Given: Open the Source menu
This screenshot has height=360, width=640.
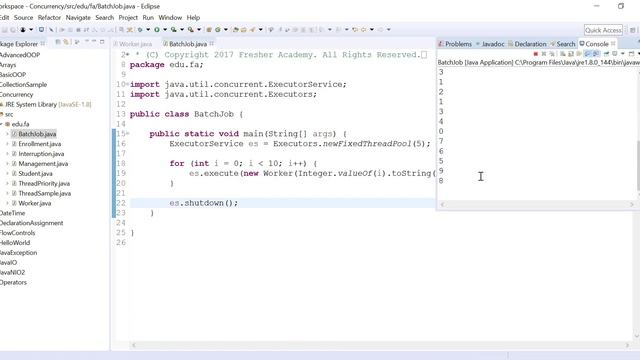Looking at the screenshot, I should pos(23,18).
